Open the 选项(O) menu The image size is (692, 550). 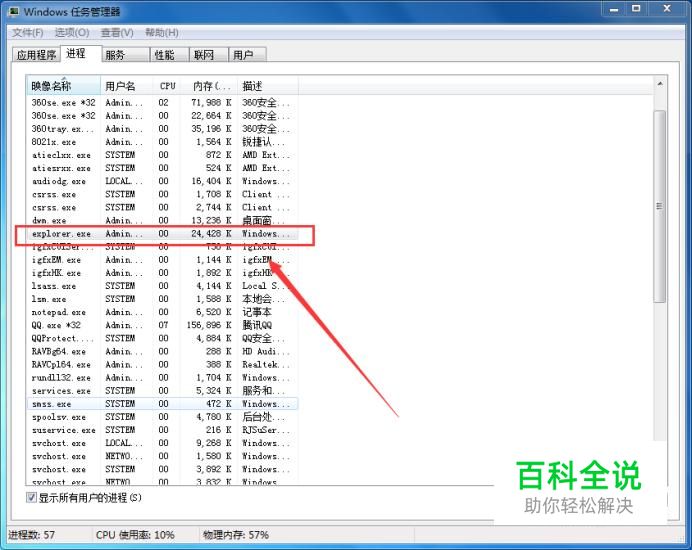(x=72, y=33)
